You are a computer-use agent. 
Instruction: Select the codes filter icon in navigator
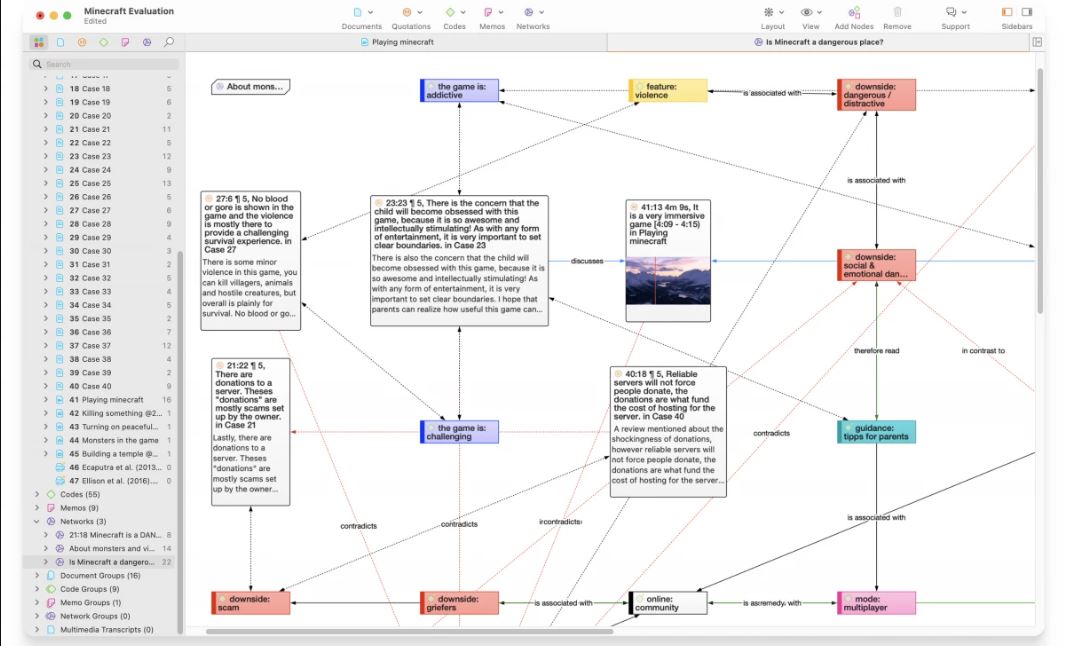click(103, 42)
